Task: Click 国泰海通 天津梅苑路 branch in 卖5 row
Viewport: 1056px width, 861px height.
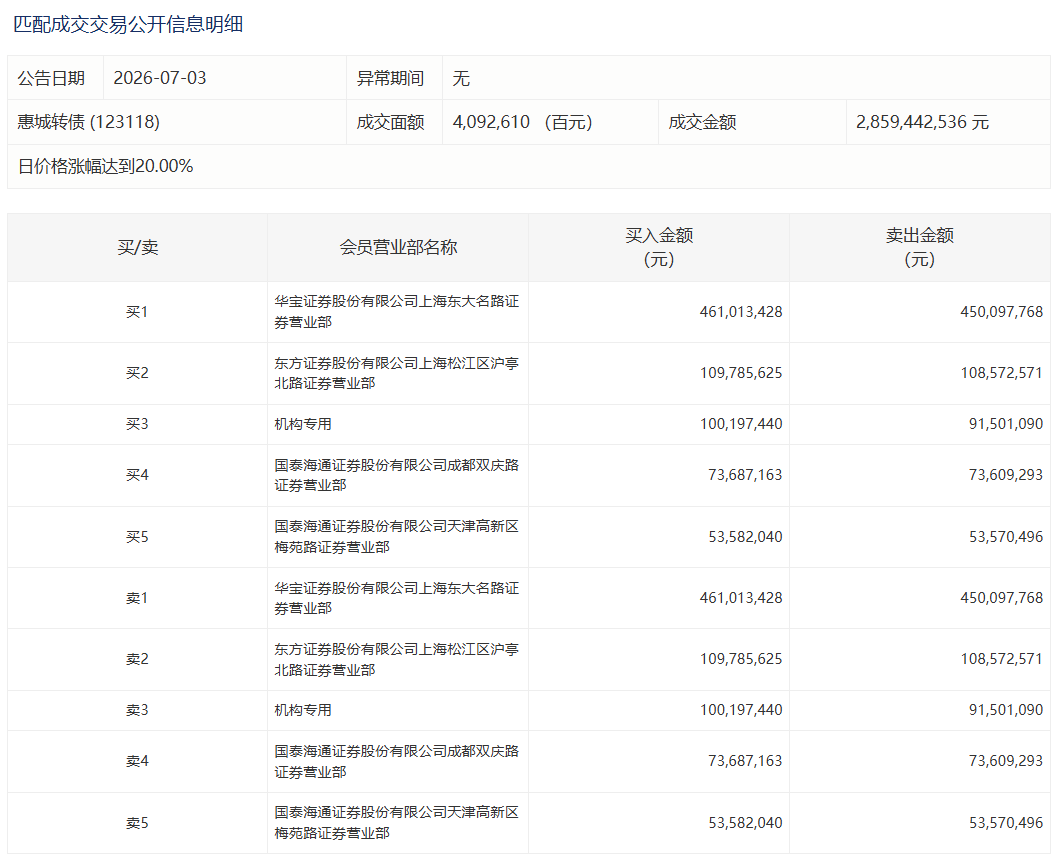Action: tap(397, 823)
